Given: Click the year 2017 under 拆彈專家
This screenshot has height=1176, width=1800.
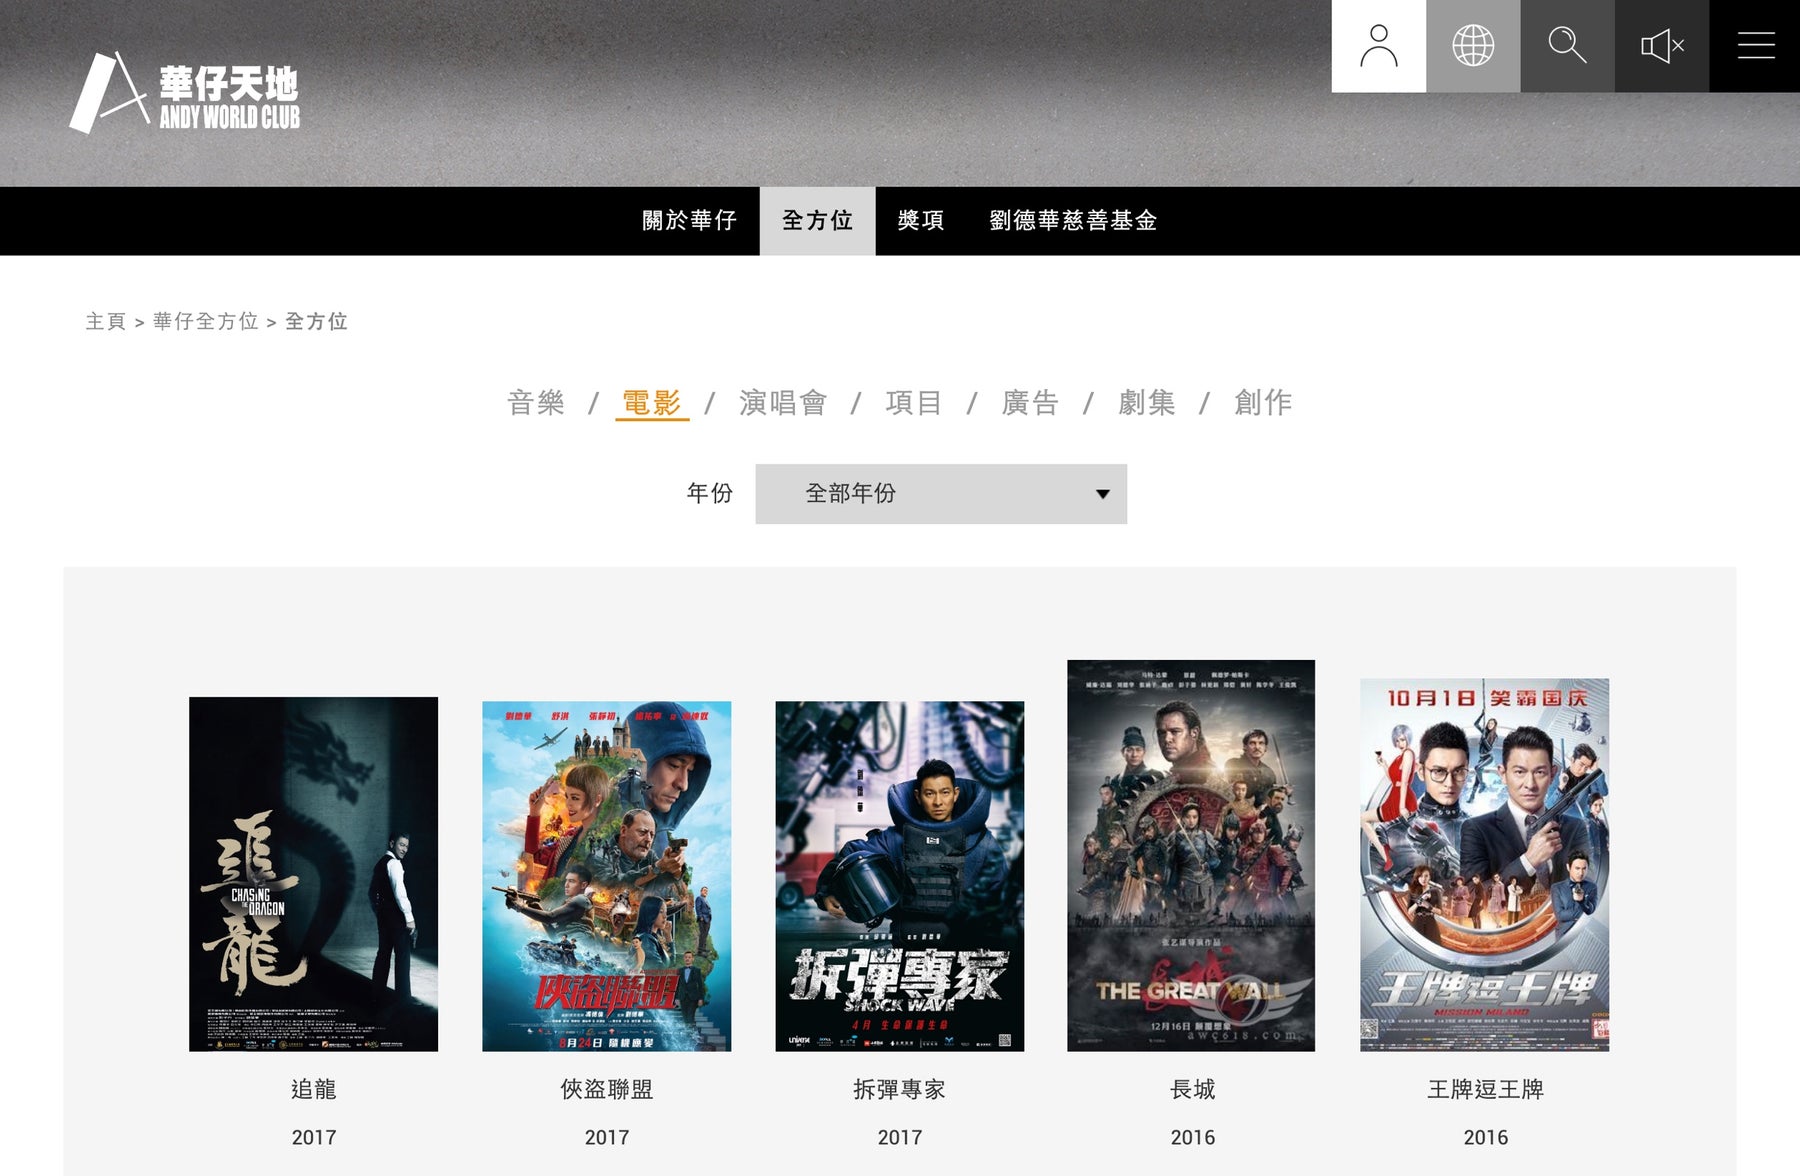Looking at the screenshot, I should pos(899,1138).
